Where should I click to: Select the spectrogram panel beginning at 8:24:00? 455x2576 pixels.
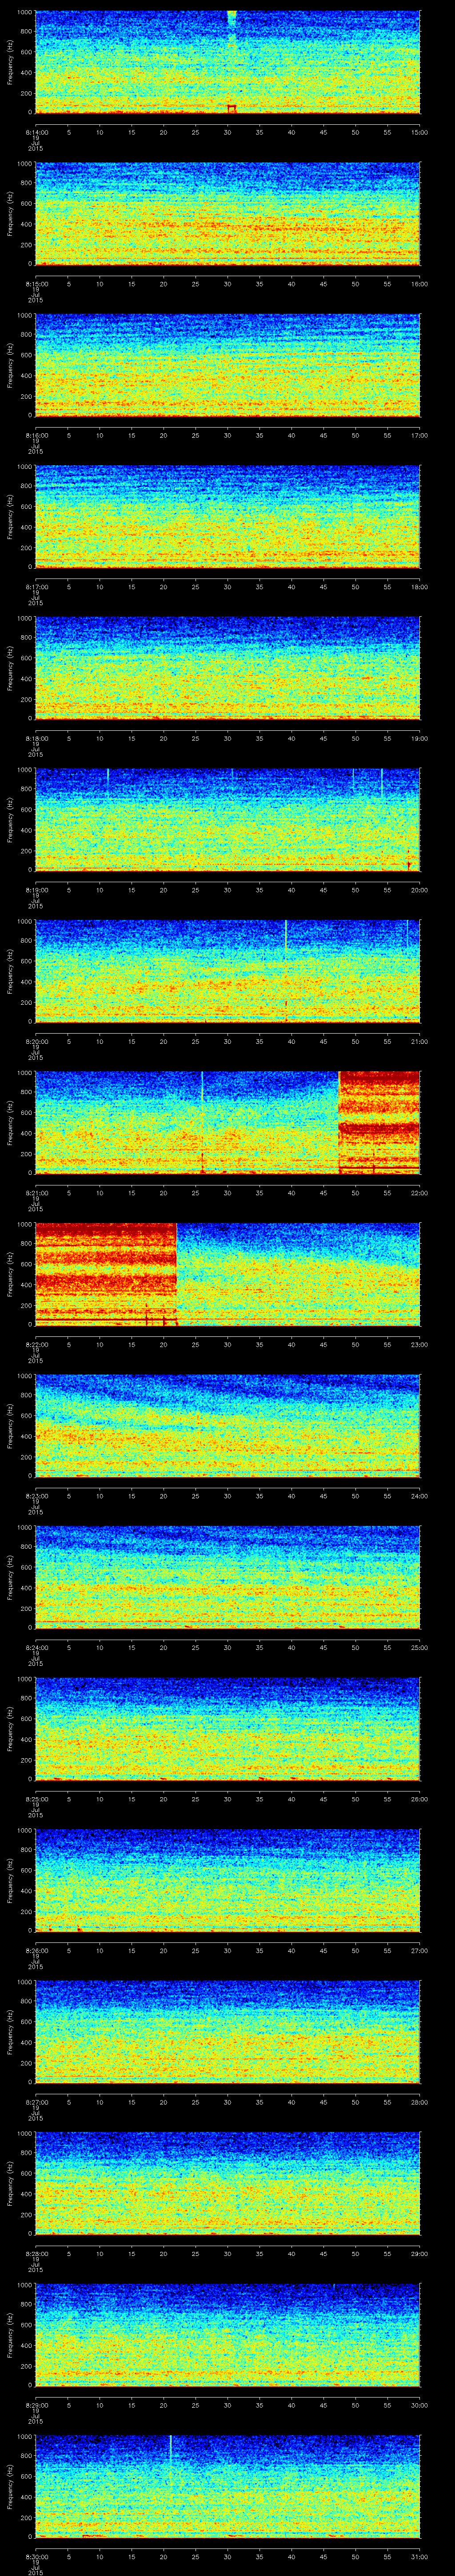(x=228, y=1578)
